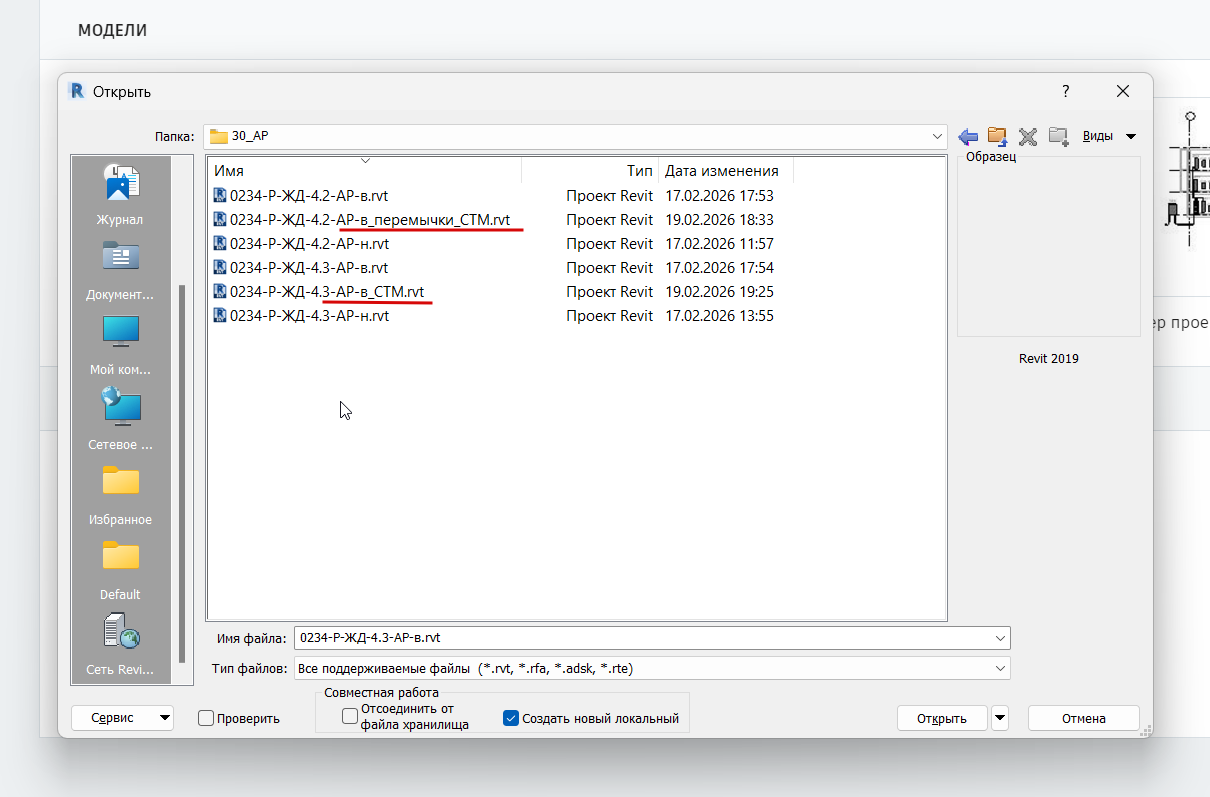The width and height of the screenshot is (1210, 797).
Task: Click date 17.02.2026 13:55
Action: coord(719,316)
